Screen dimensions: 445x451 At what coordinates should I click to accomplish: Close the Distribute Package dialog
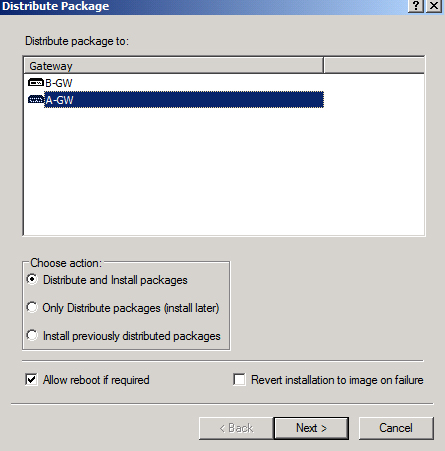tap(434, 6)
